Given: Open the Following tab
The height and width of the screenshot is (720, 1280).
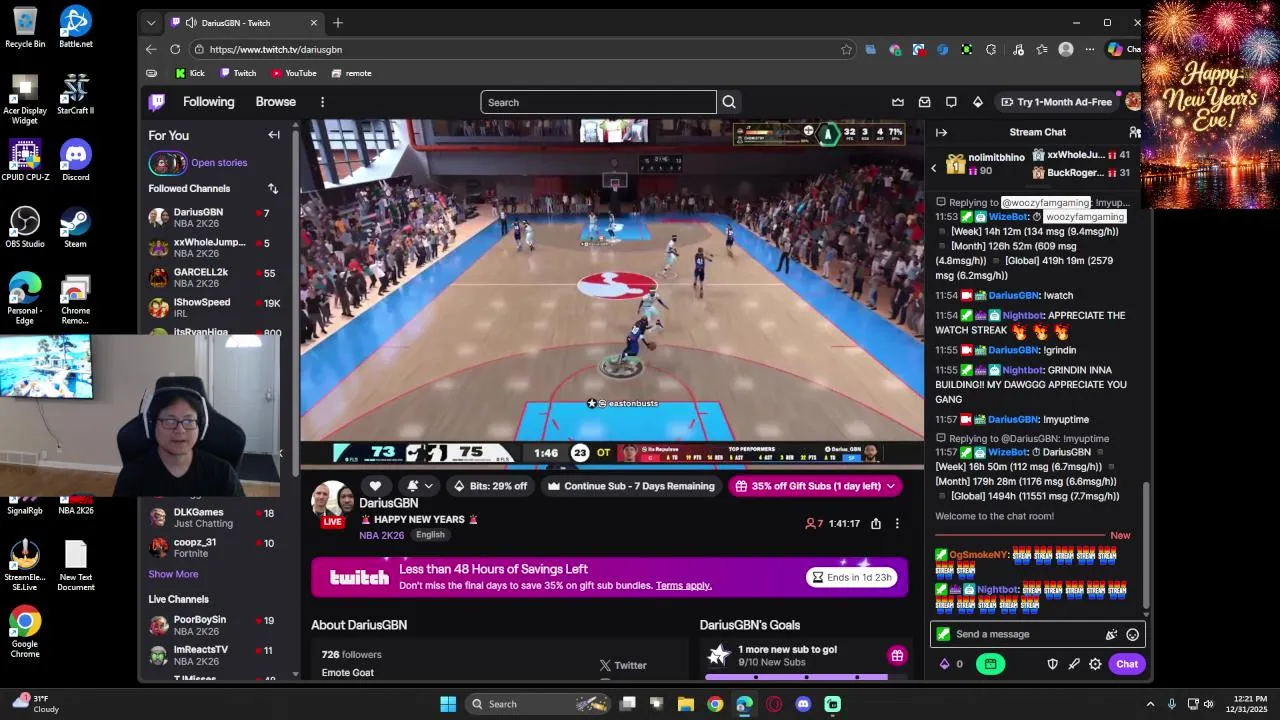Looking at the screenshot, I should click(208, 102).
